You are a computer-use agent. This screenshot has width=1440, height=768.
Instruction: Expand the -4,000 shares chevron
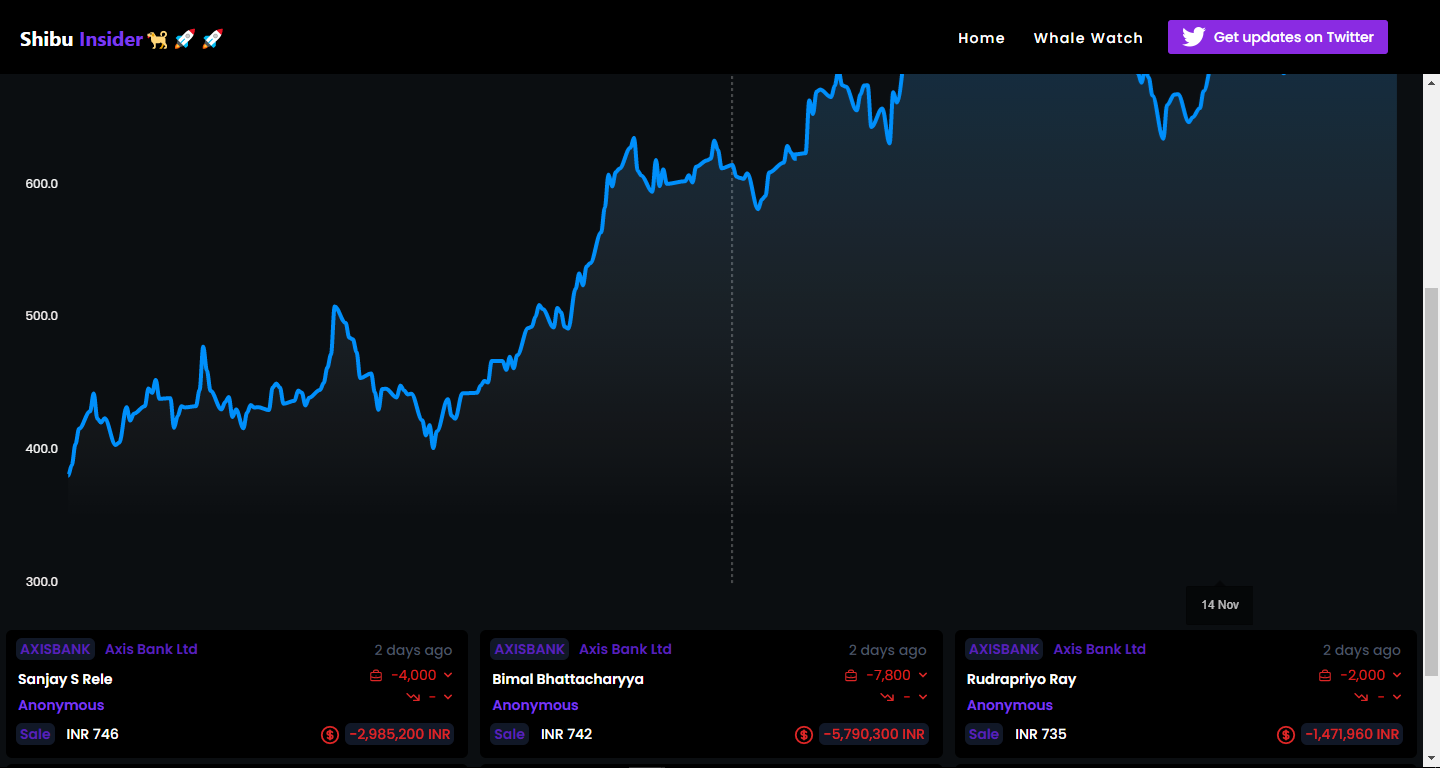448,675
